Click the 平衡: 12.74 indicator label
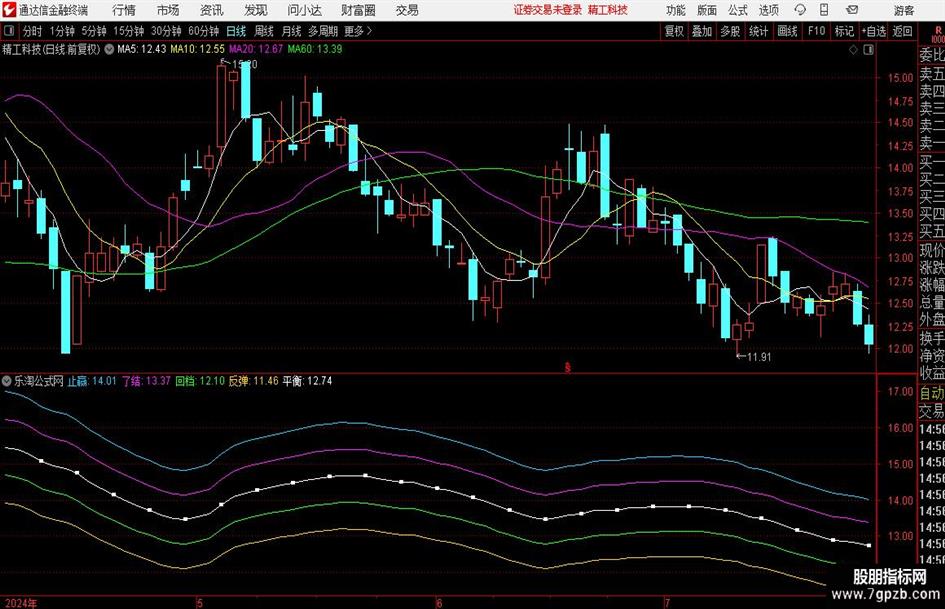 [x=307, y=381]
